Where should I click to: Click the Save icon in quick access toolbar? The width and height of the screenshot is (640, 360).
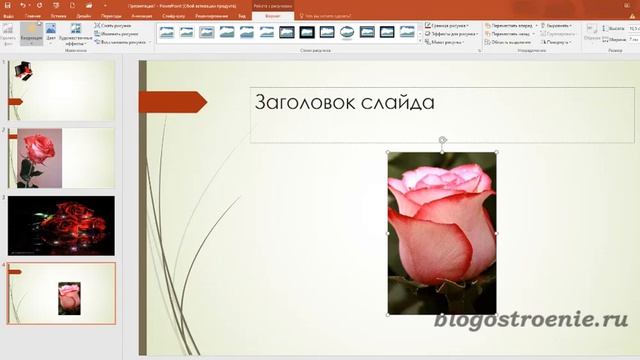(8, 5)
